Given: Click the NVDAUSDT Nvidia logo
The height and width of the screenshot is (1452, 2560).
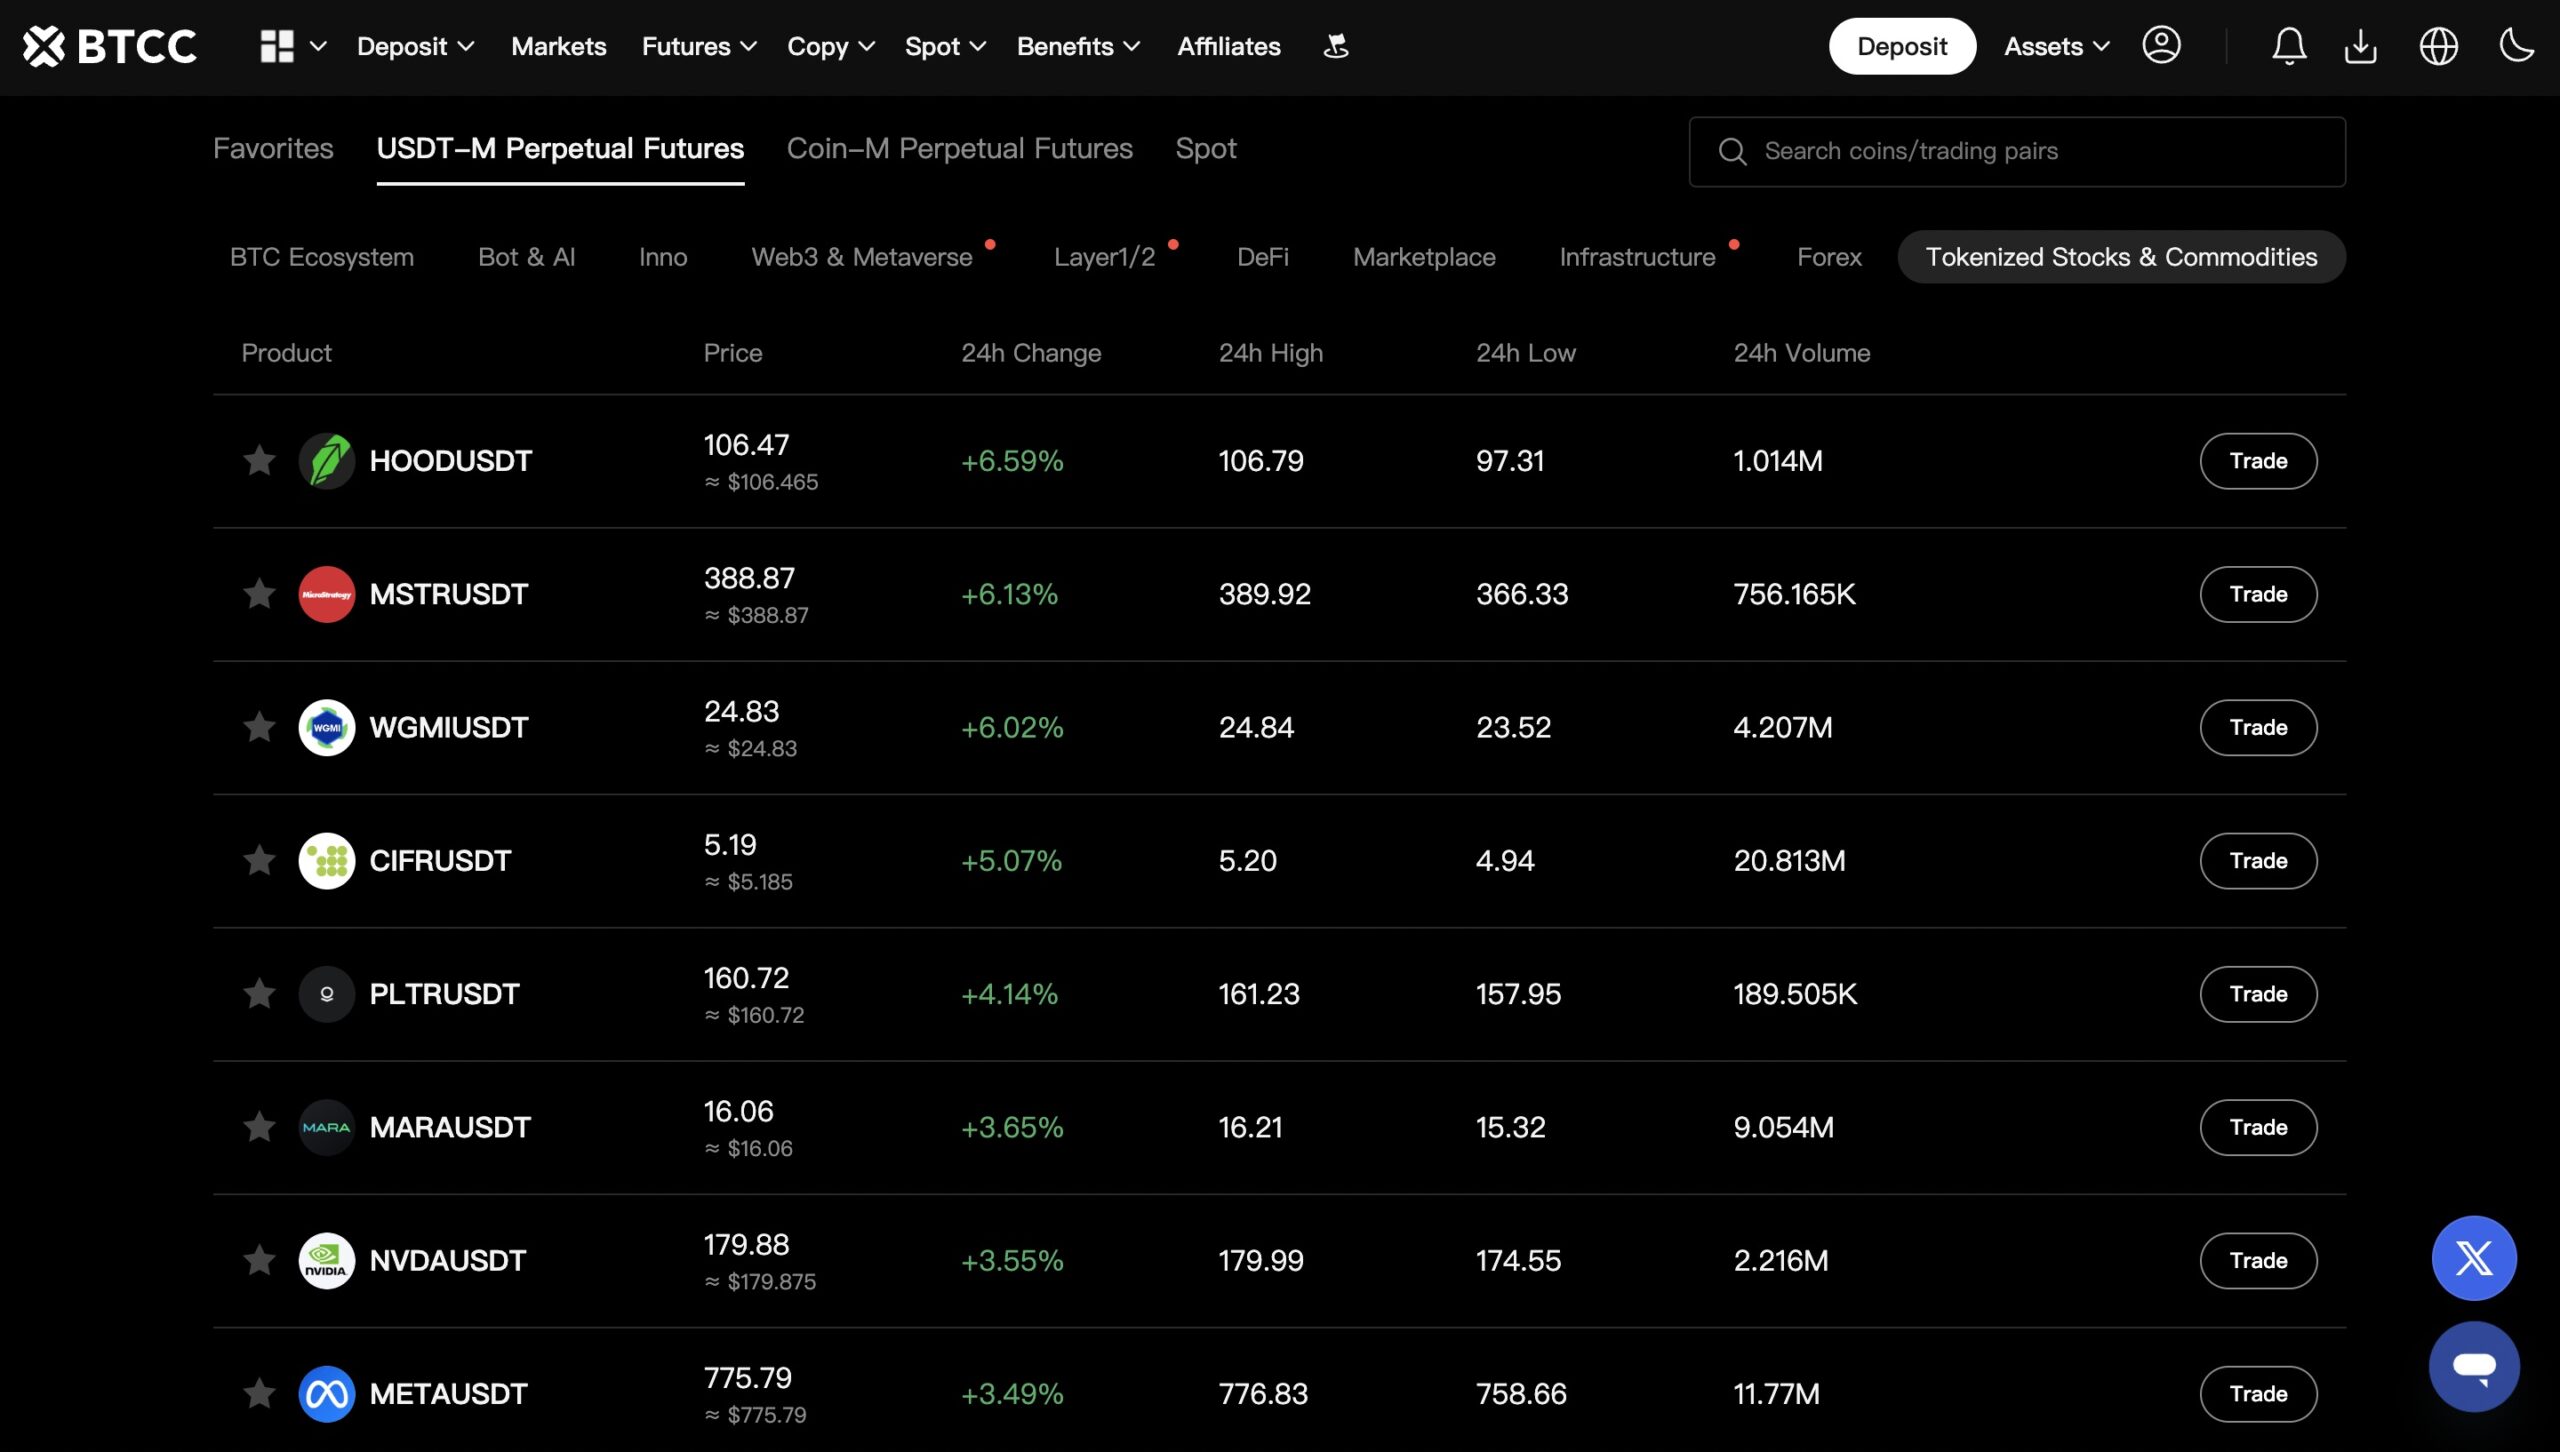Looking at the screenshot, I should tap(327, 1261).
